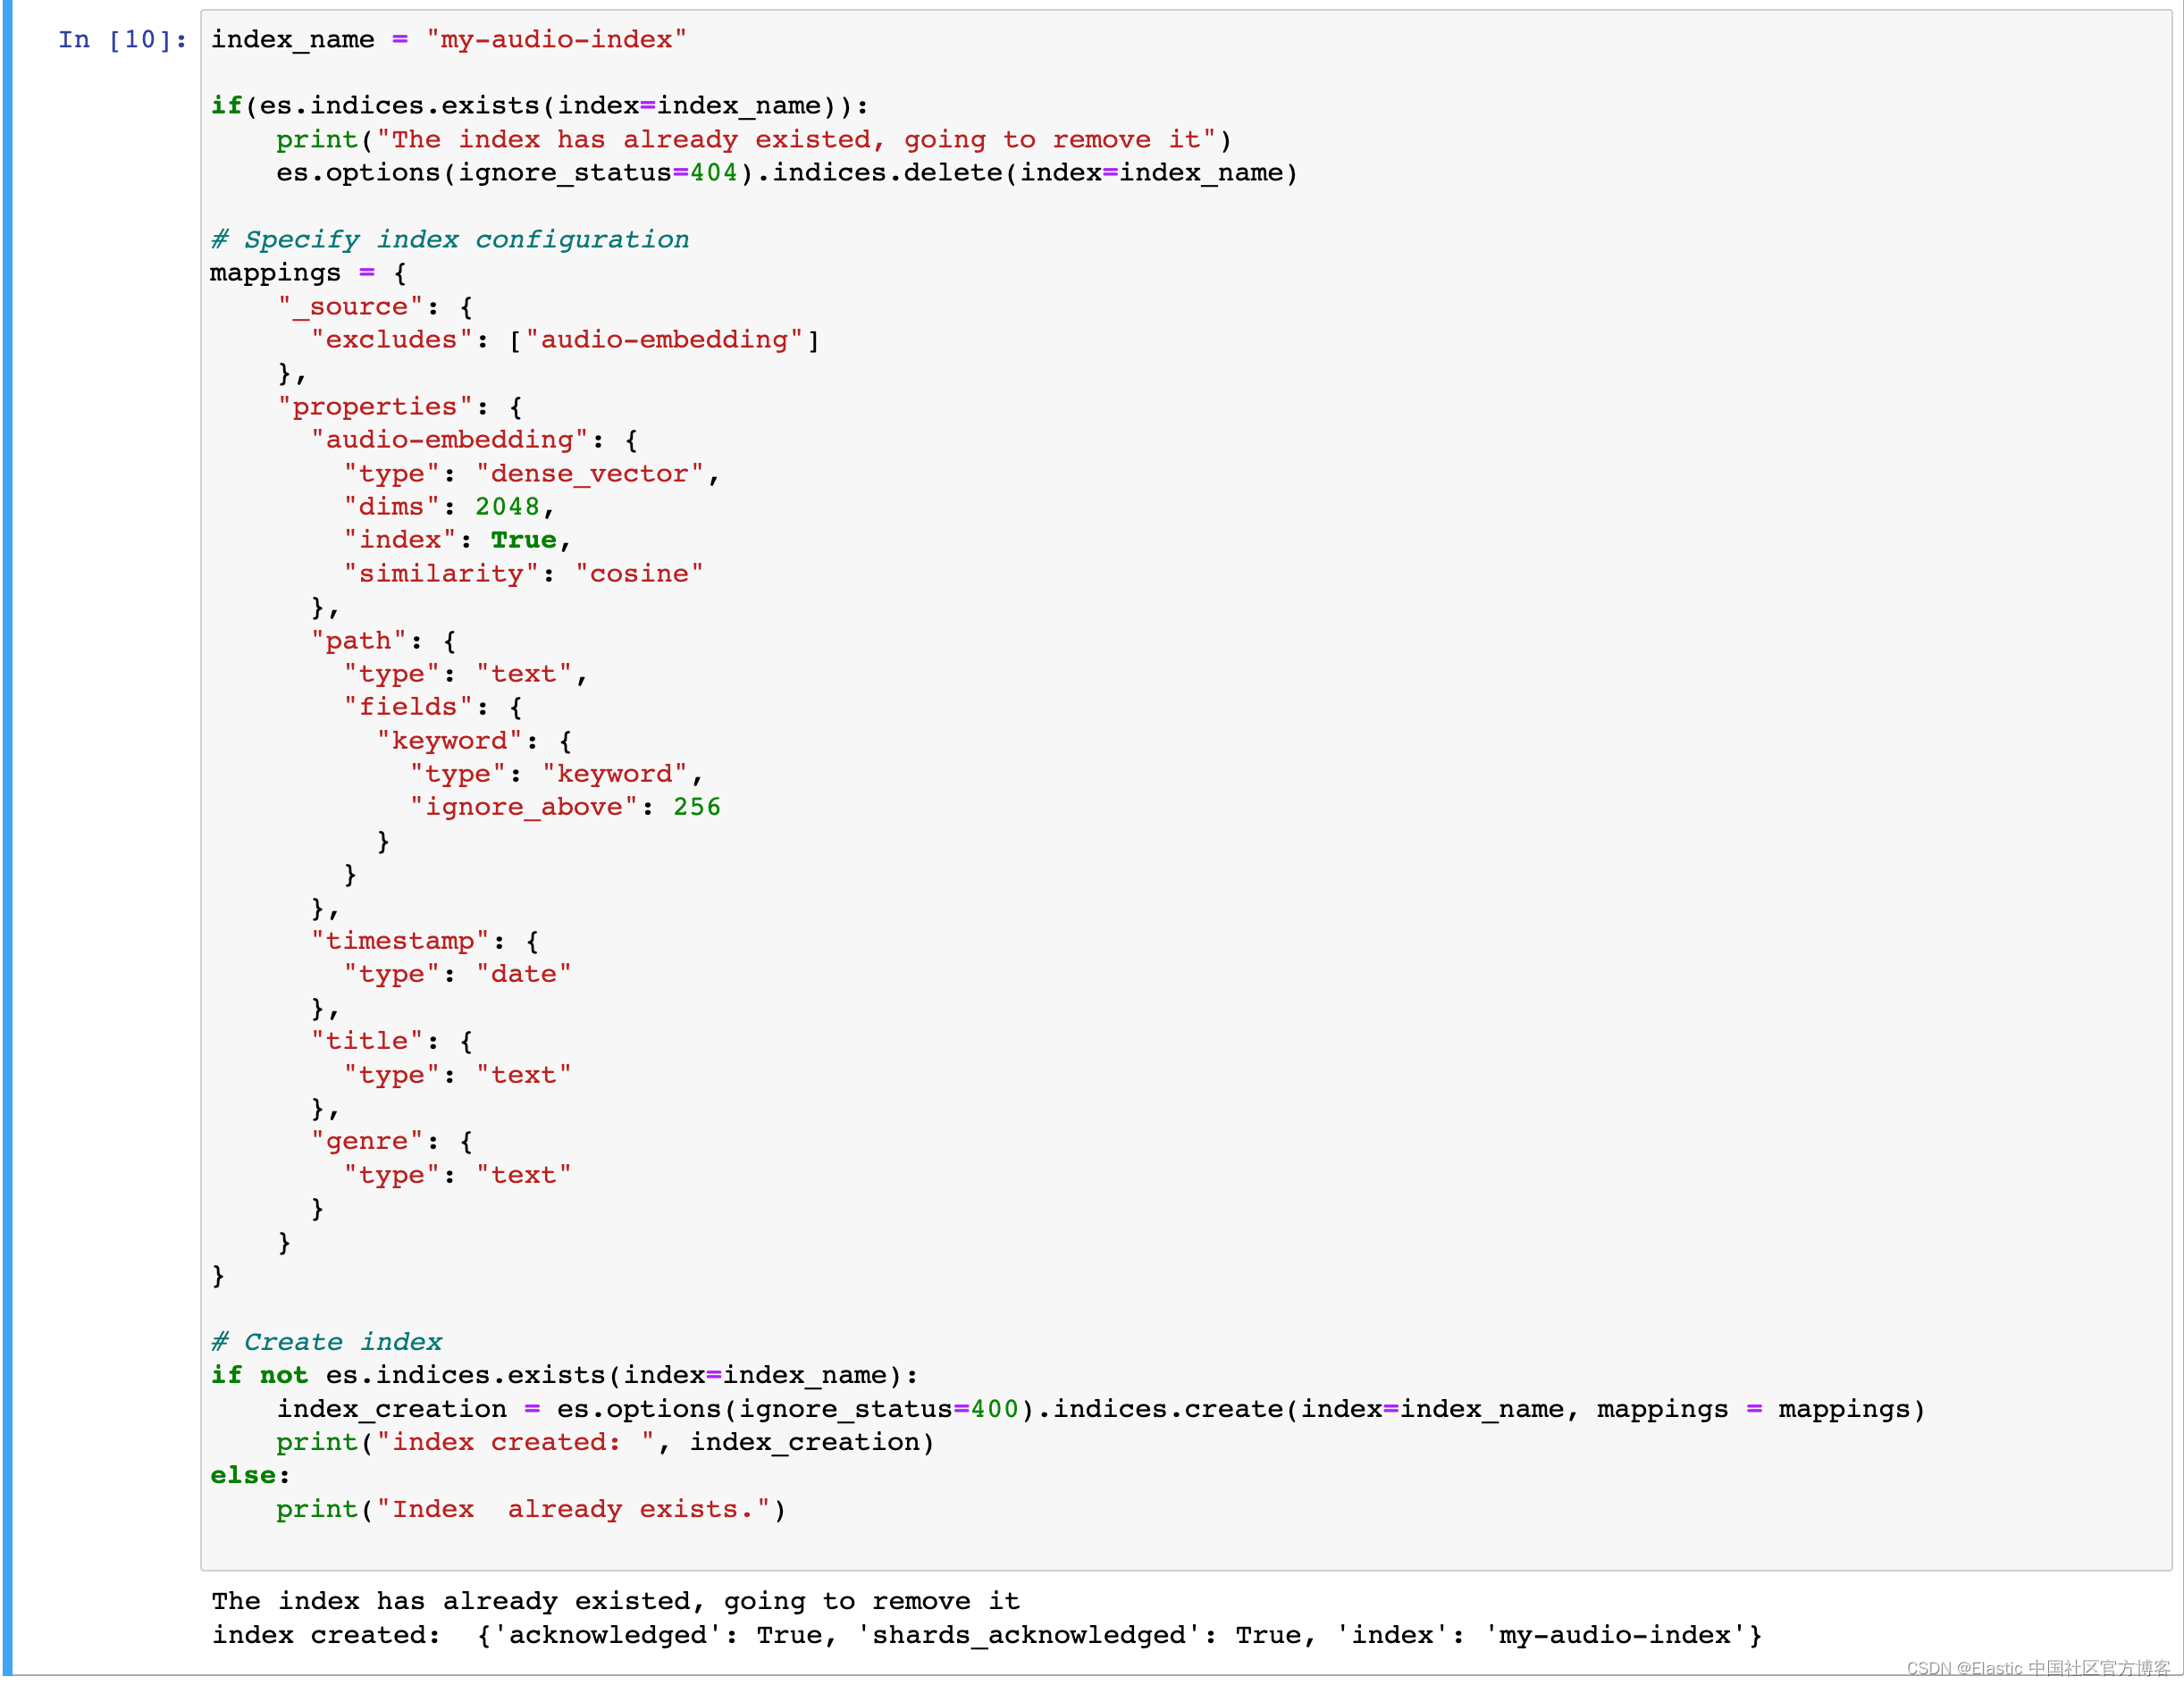Click the True value for "index"
The height and width of the screenshot is (1685, 2184).
pyautogui.click(x=523, y=540)
